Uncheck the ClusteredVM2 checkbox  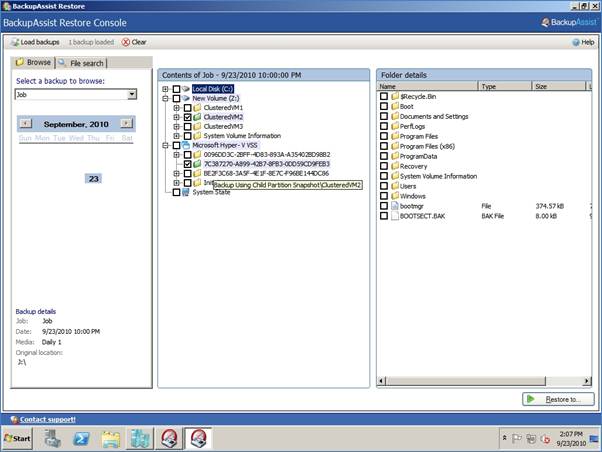187,117
